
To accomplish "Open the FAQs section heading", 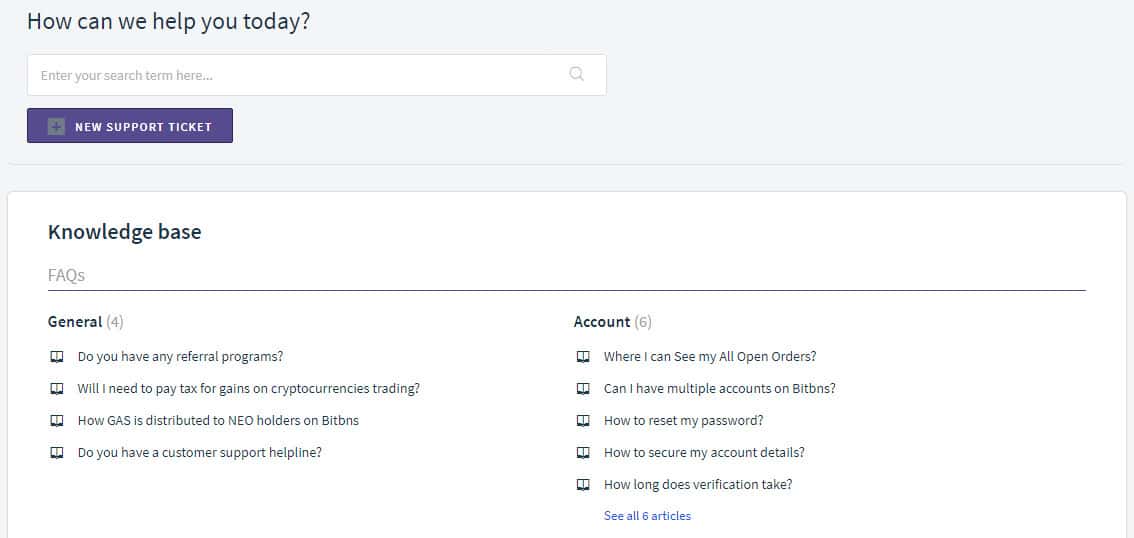I will click(66, 275).
